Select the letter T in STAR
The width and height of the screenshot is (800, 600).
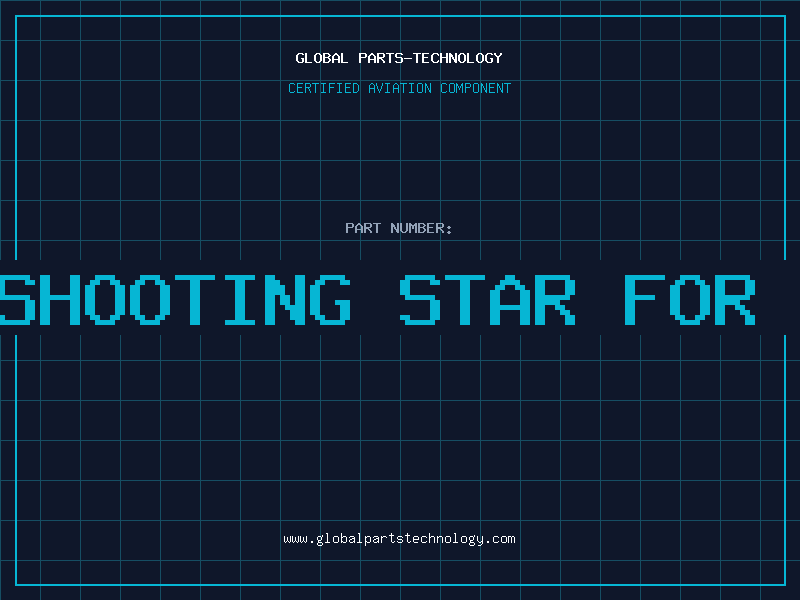tap(465, 300)
